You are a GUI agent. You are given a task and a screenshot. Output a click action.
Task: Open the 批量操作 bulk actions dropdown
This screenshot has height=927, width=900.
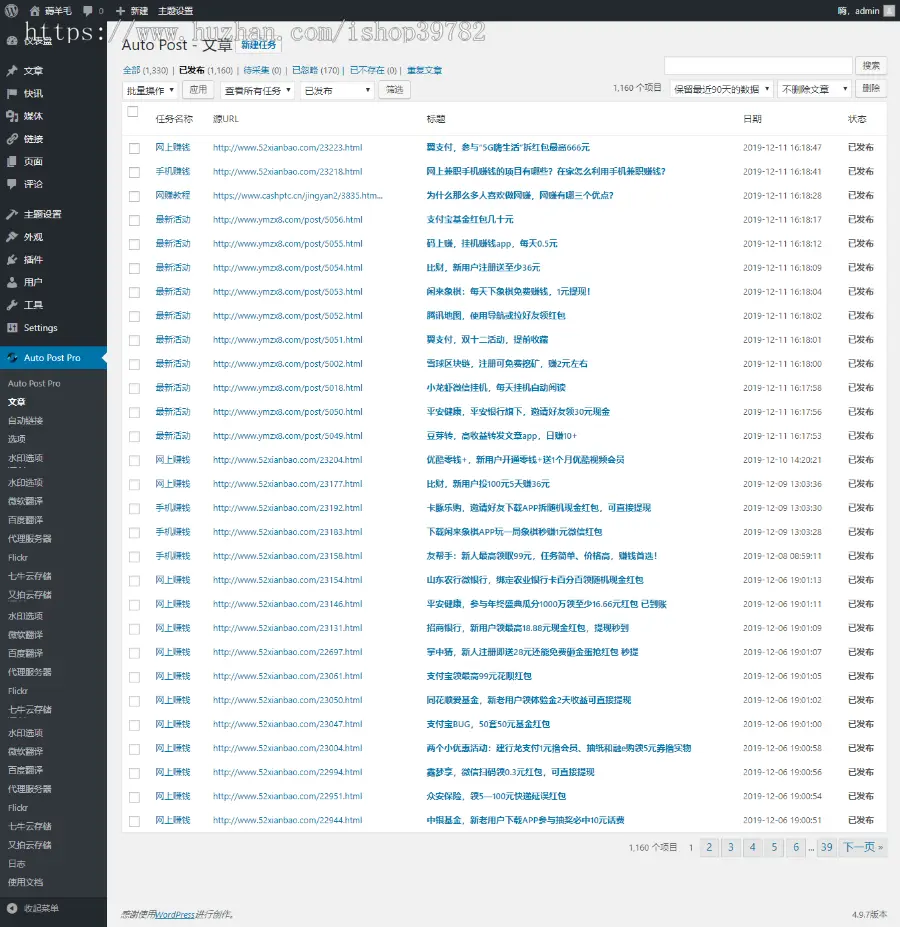(x=150, y=90)
